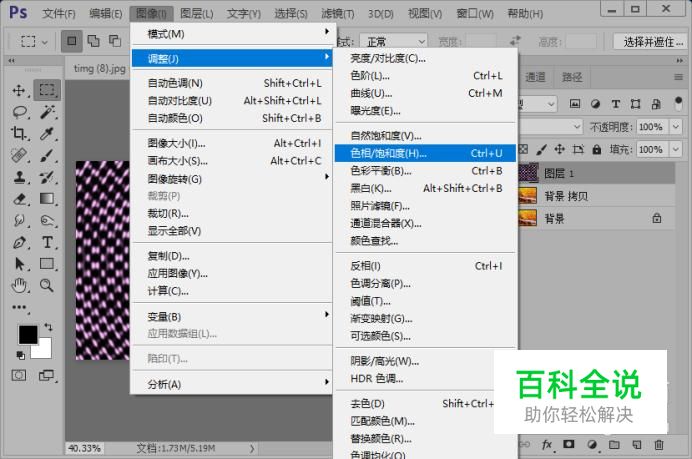Image resolution: width=692 pixels, height=459 pixels.
Task: Expand the 图像旋转(G) submenu
Action: (x=232, y=179)
